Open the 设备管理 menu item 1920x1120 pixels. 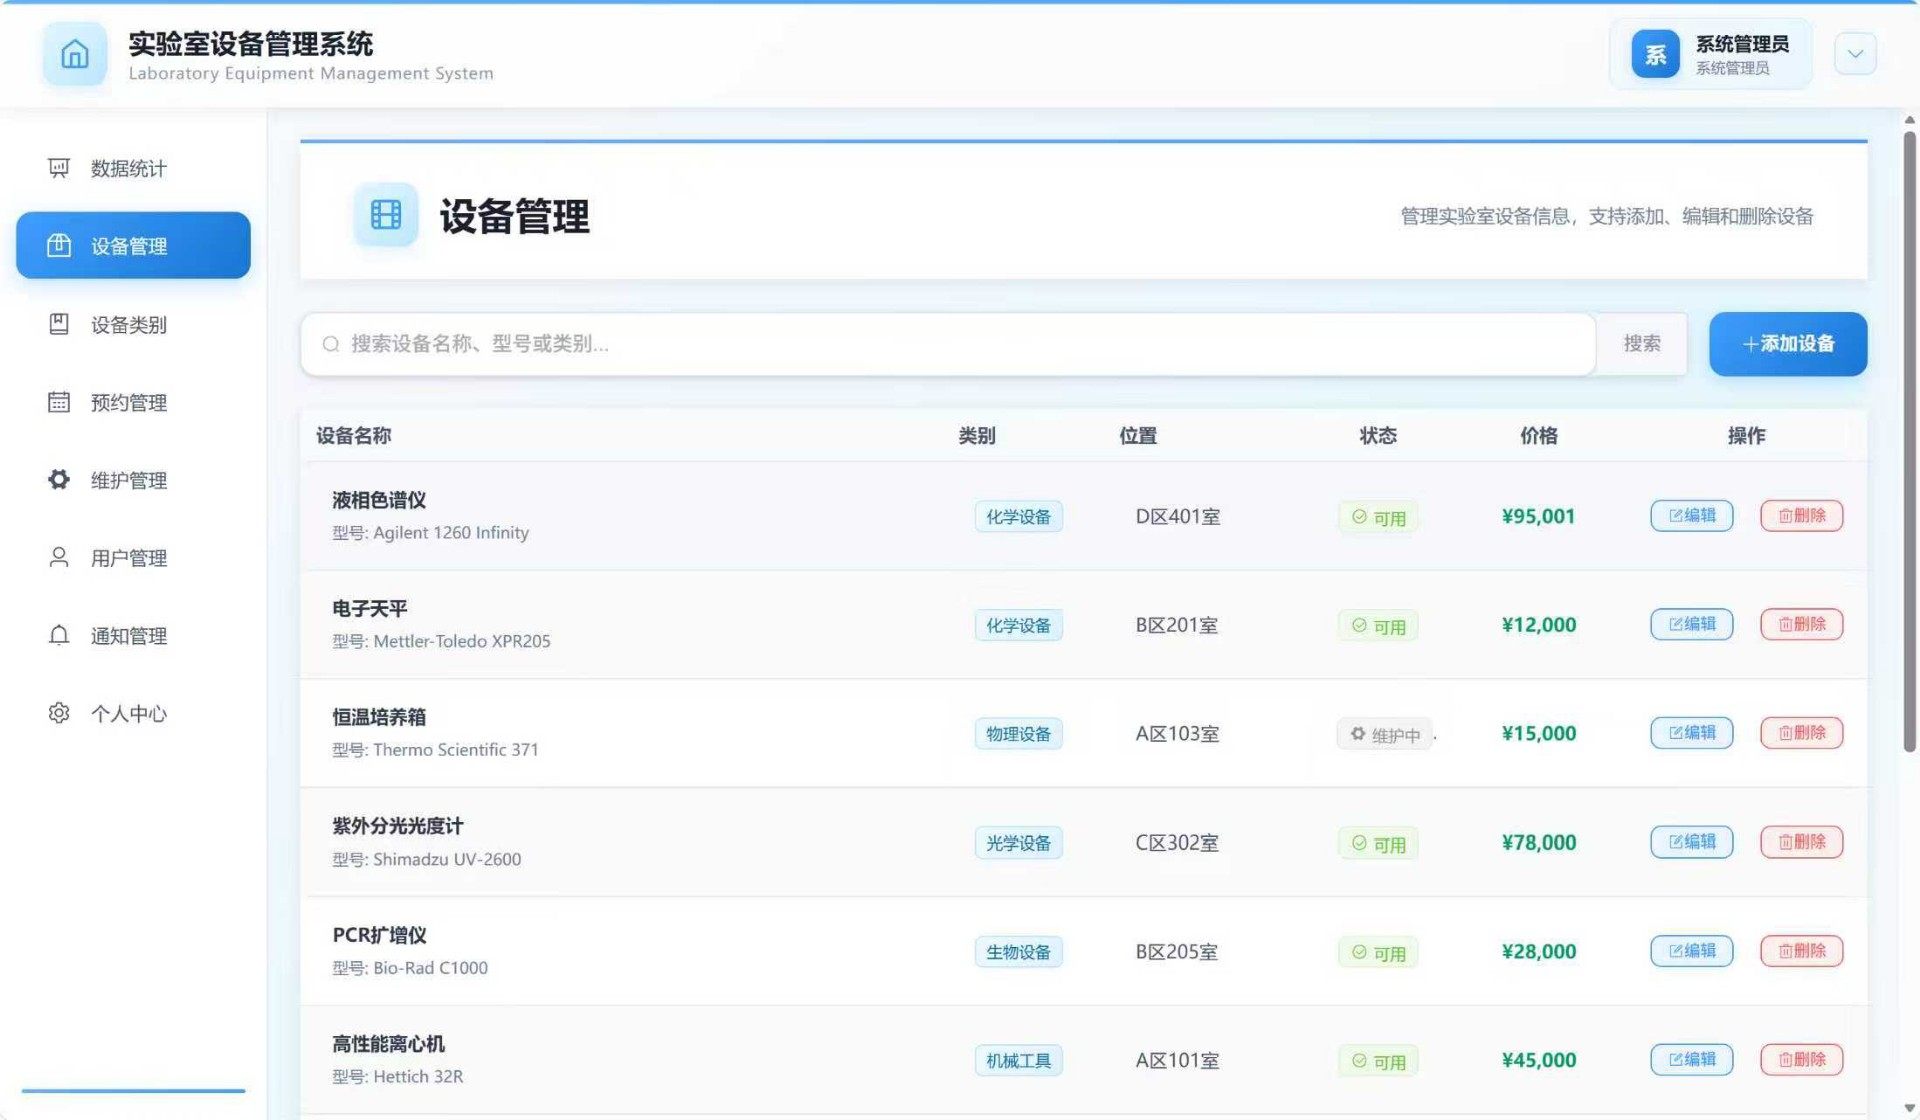click(133, 246)
